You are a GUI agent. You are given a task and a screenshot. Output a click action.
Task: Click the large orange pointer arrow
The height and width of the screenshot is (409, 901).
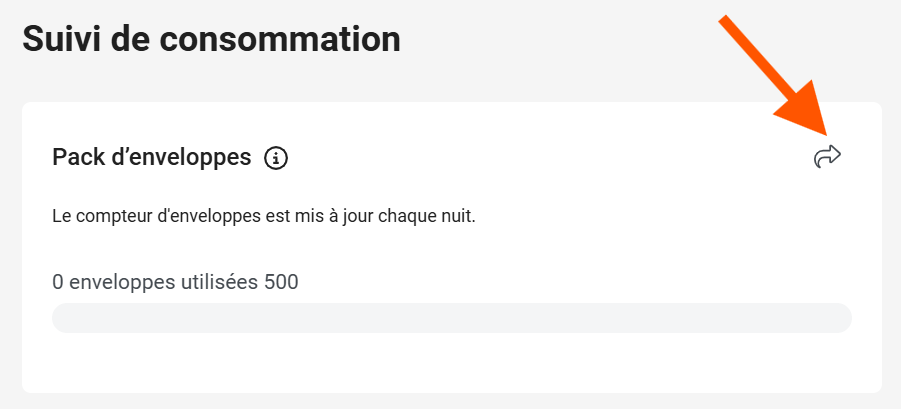tap(776, 77)
